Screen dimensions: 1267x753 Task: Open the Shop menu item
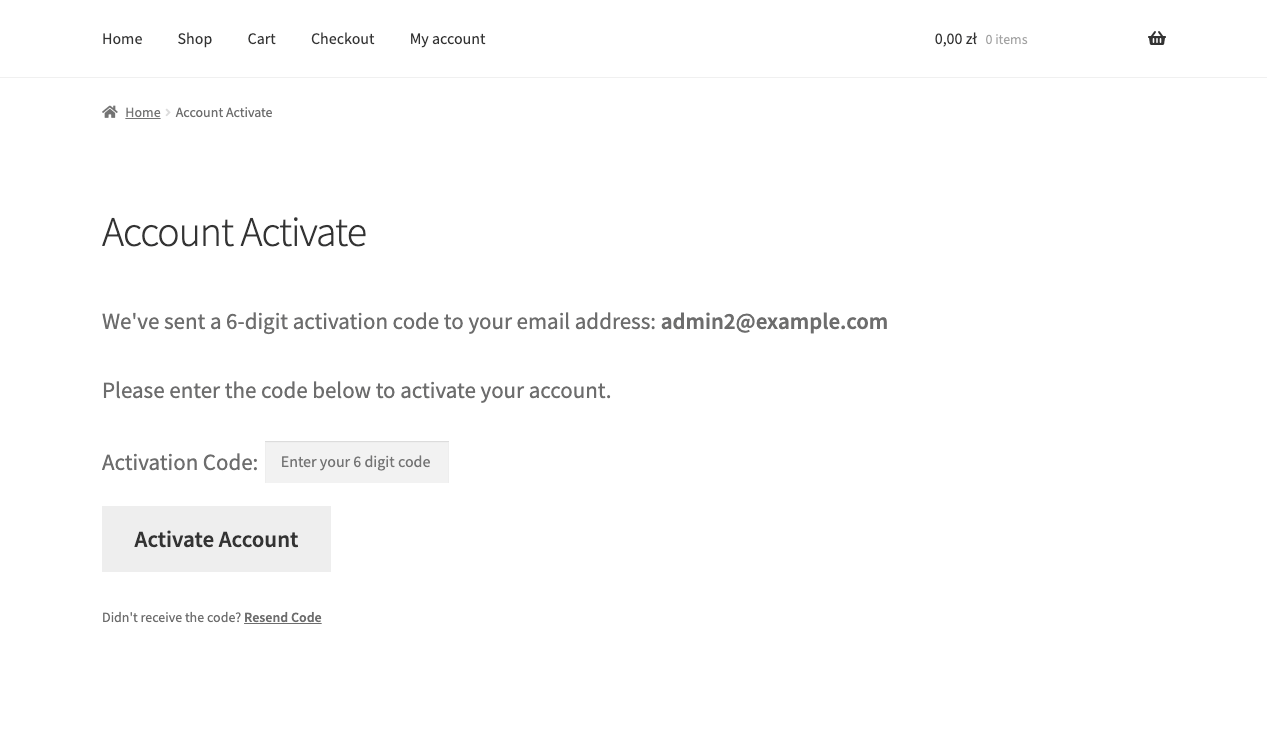pyautogui.click(x=195, y=39)
